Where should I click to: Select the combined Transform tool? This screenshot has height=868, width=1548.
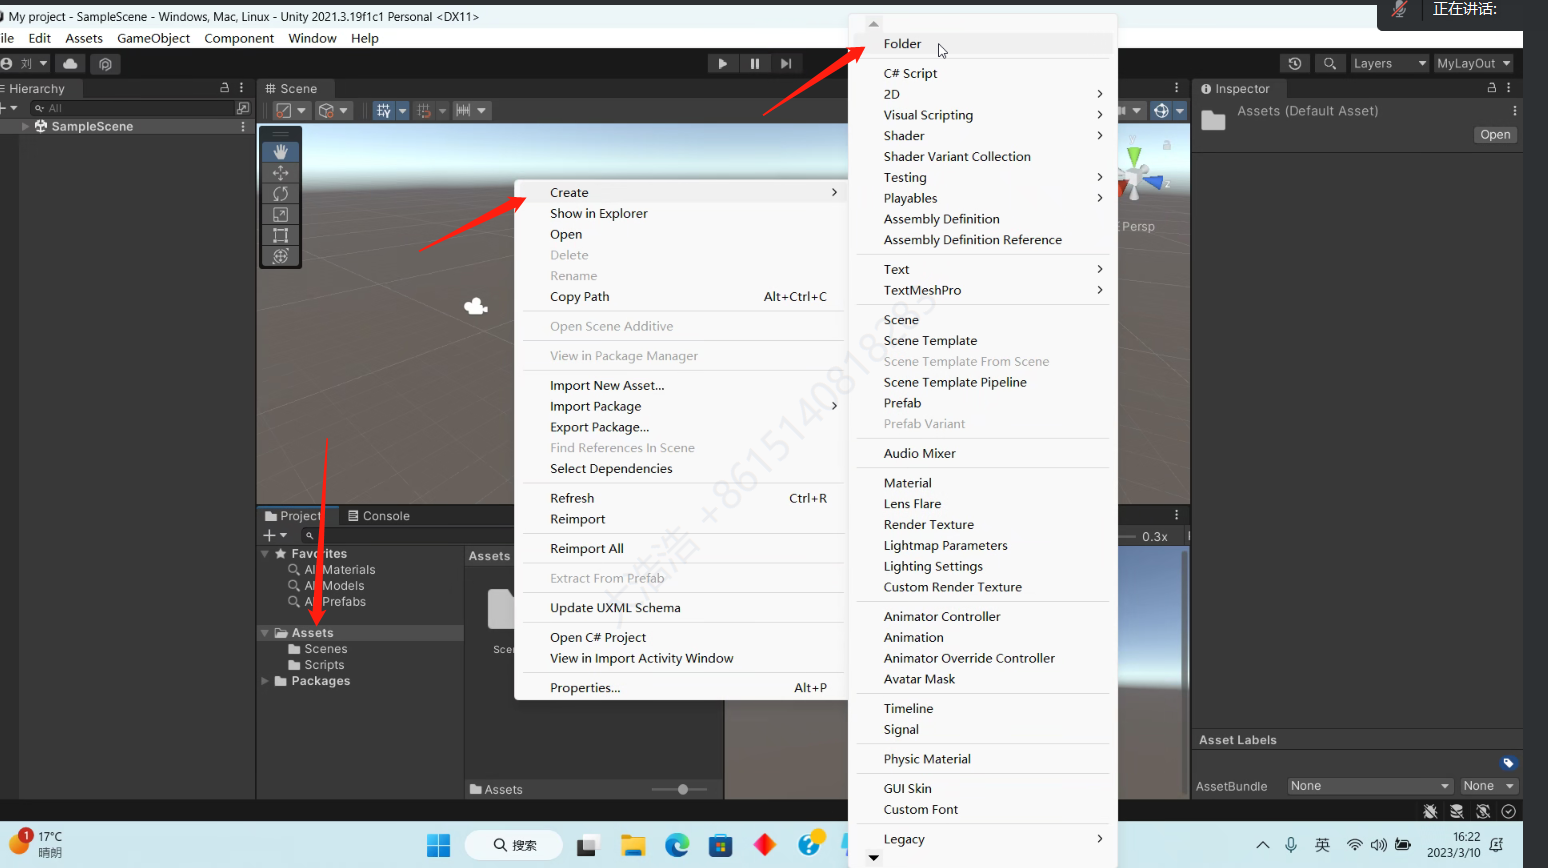click(280, 256)
